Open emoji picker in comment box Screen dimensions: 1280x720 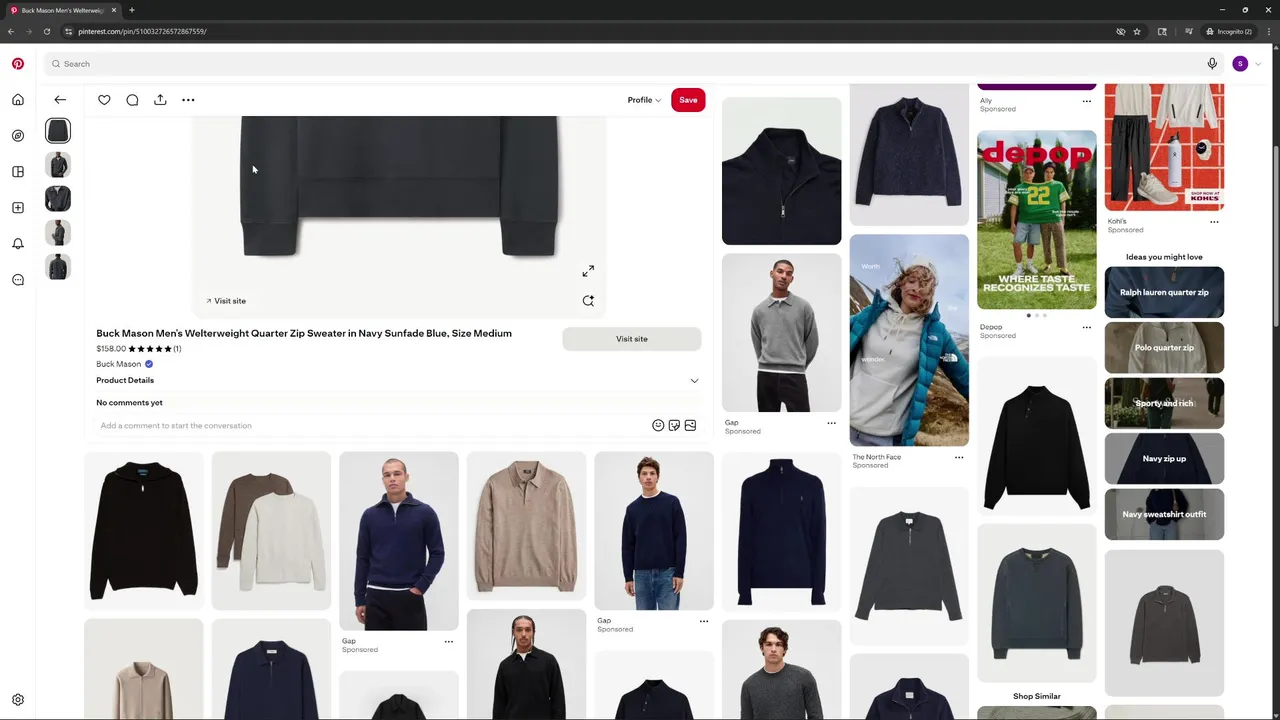pyautogui.click(x=658, y=425)
